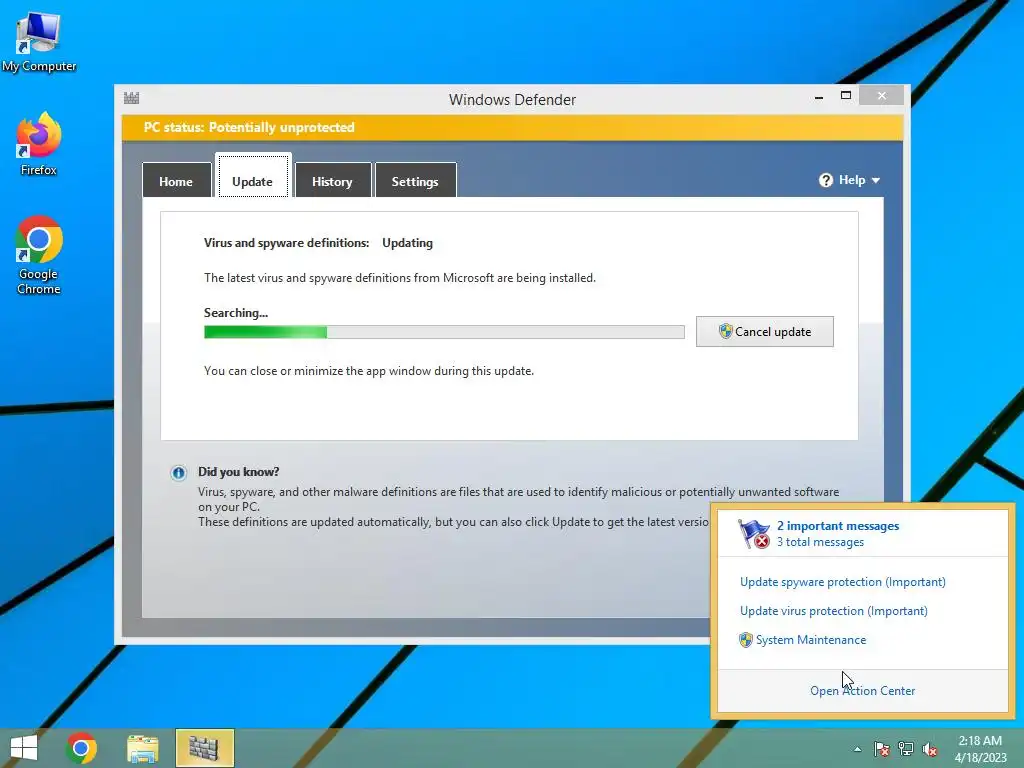Image resolution: width=1024 pixels, height=768 pixels.
Task: Open the 2 important messages link
Action: tap(838, 526)
